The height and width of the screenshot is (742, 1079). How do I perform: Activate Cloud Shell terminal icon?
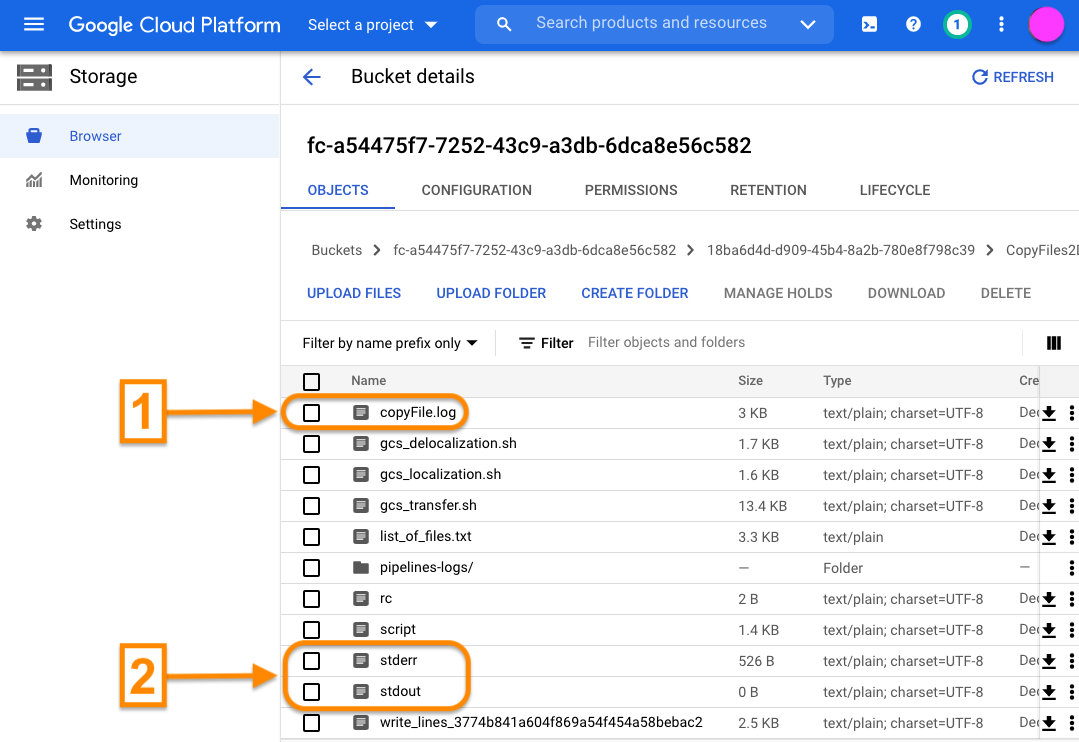pos(869,25)
